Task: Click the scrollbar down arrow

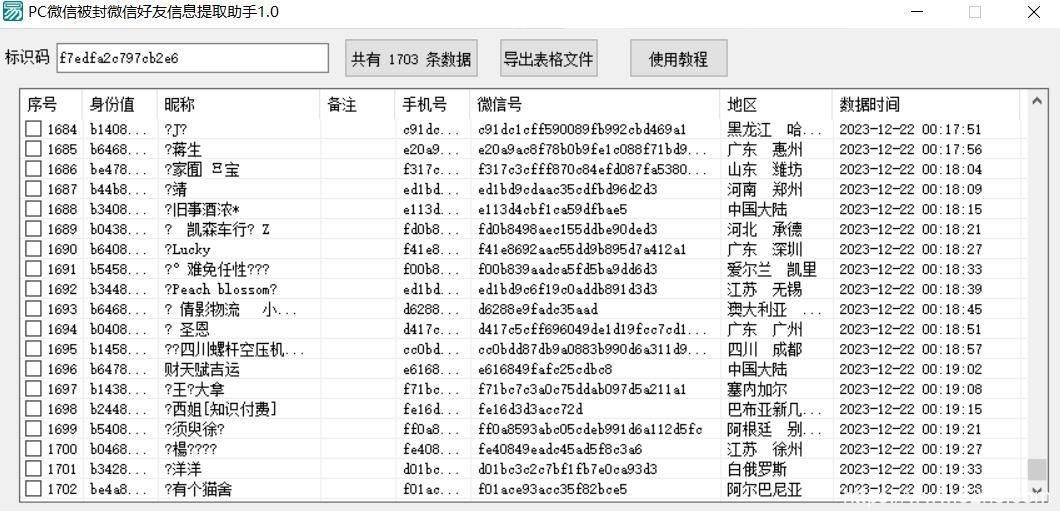Action: click(x=1038, y=490)
